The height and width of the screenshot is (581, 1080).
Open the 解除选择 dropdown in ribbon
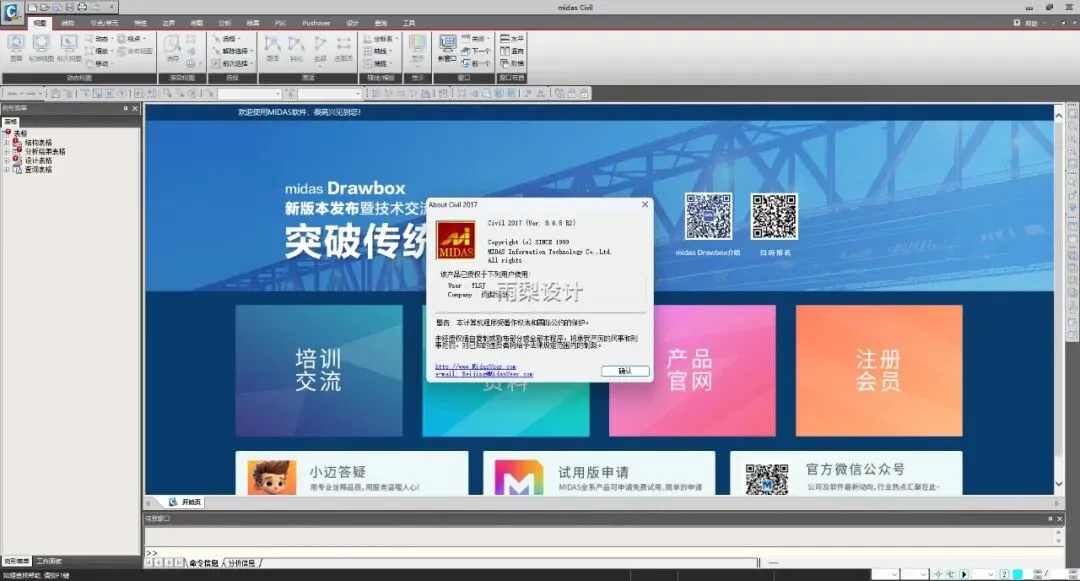click(x=233, y=51)
